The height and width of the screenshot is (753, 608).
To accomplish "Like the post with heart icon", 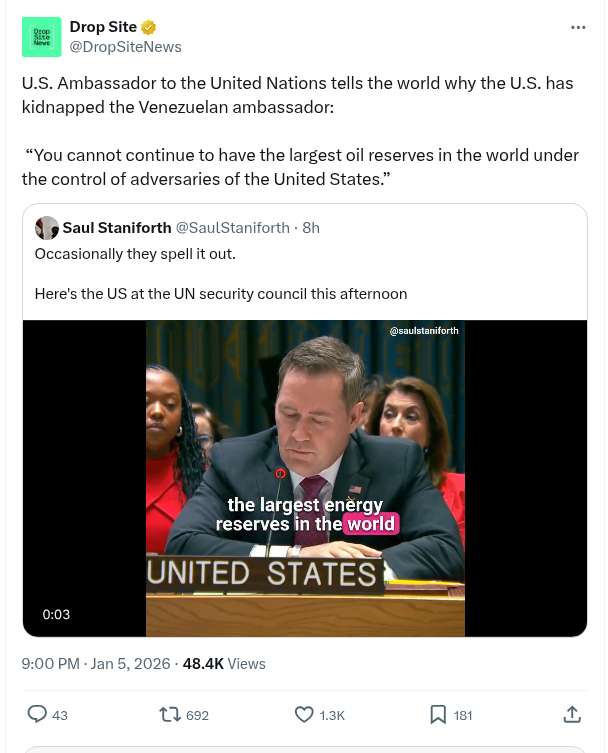I will click(304, 714).
